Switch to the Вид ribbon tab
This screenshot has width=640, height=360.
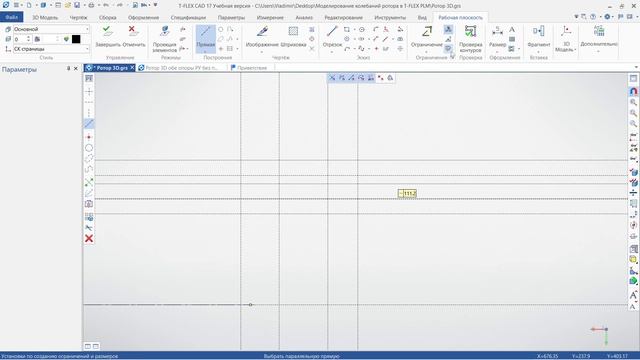[422, 18]
